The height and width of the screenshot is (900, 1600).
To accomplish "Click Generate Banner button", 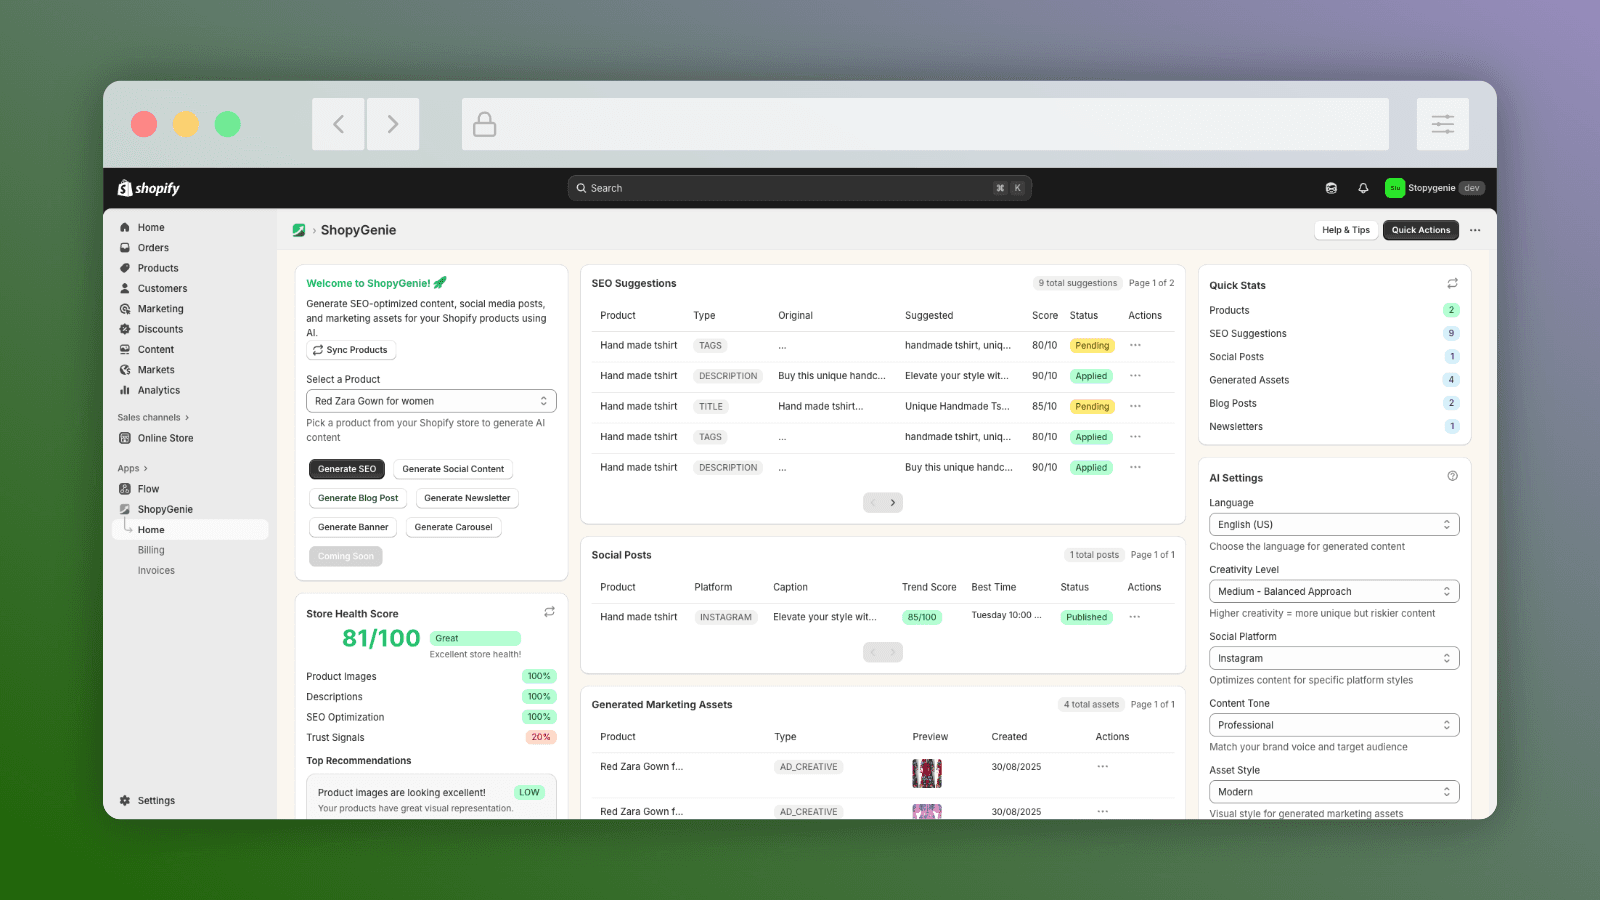I will point(353,527).
